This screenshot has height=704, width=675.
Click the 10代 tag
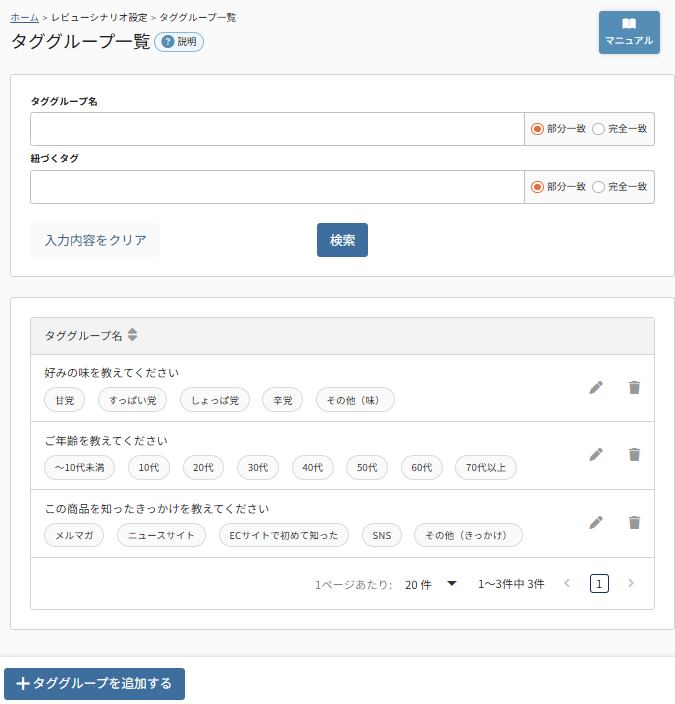click(149, 467)
